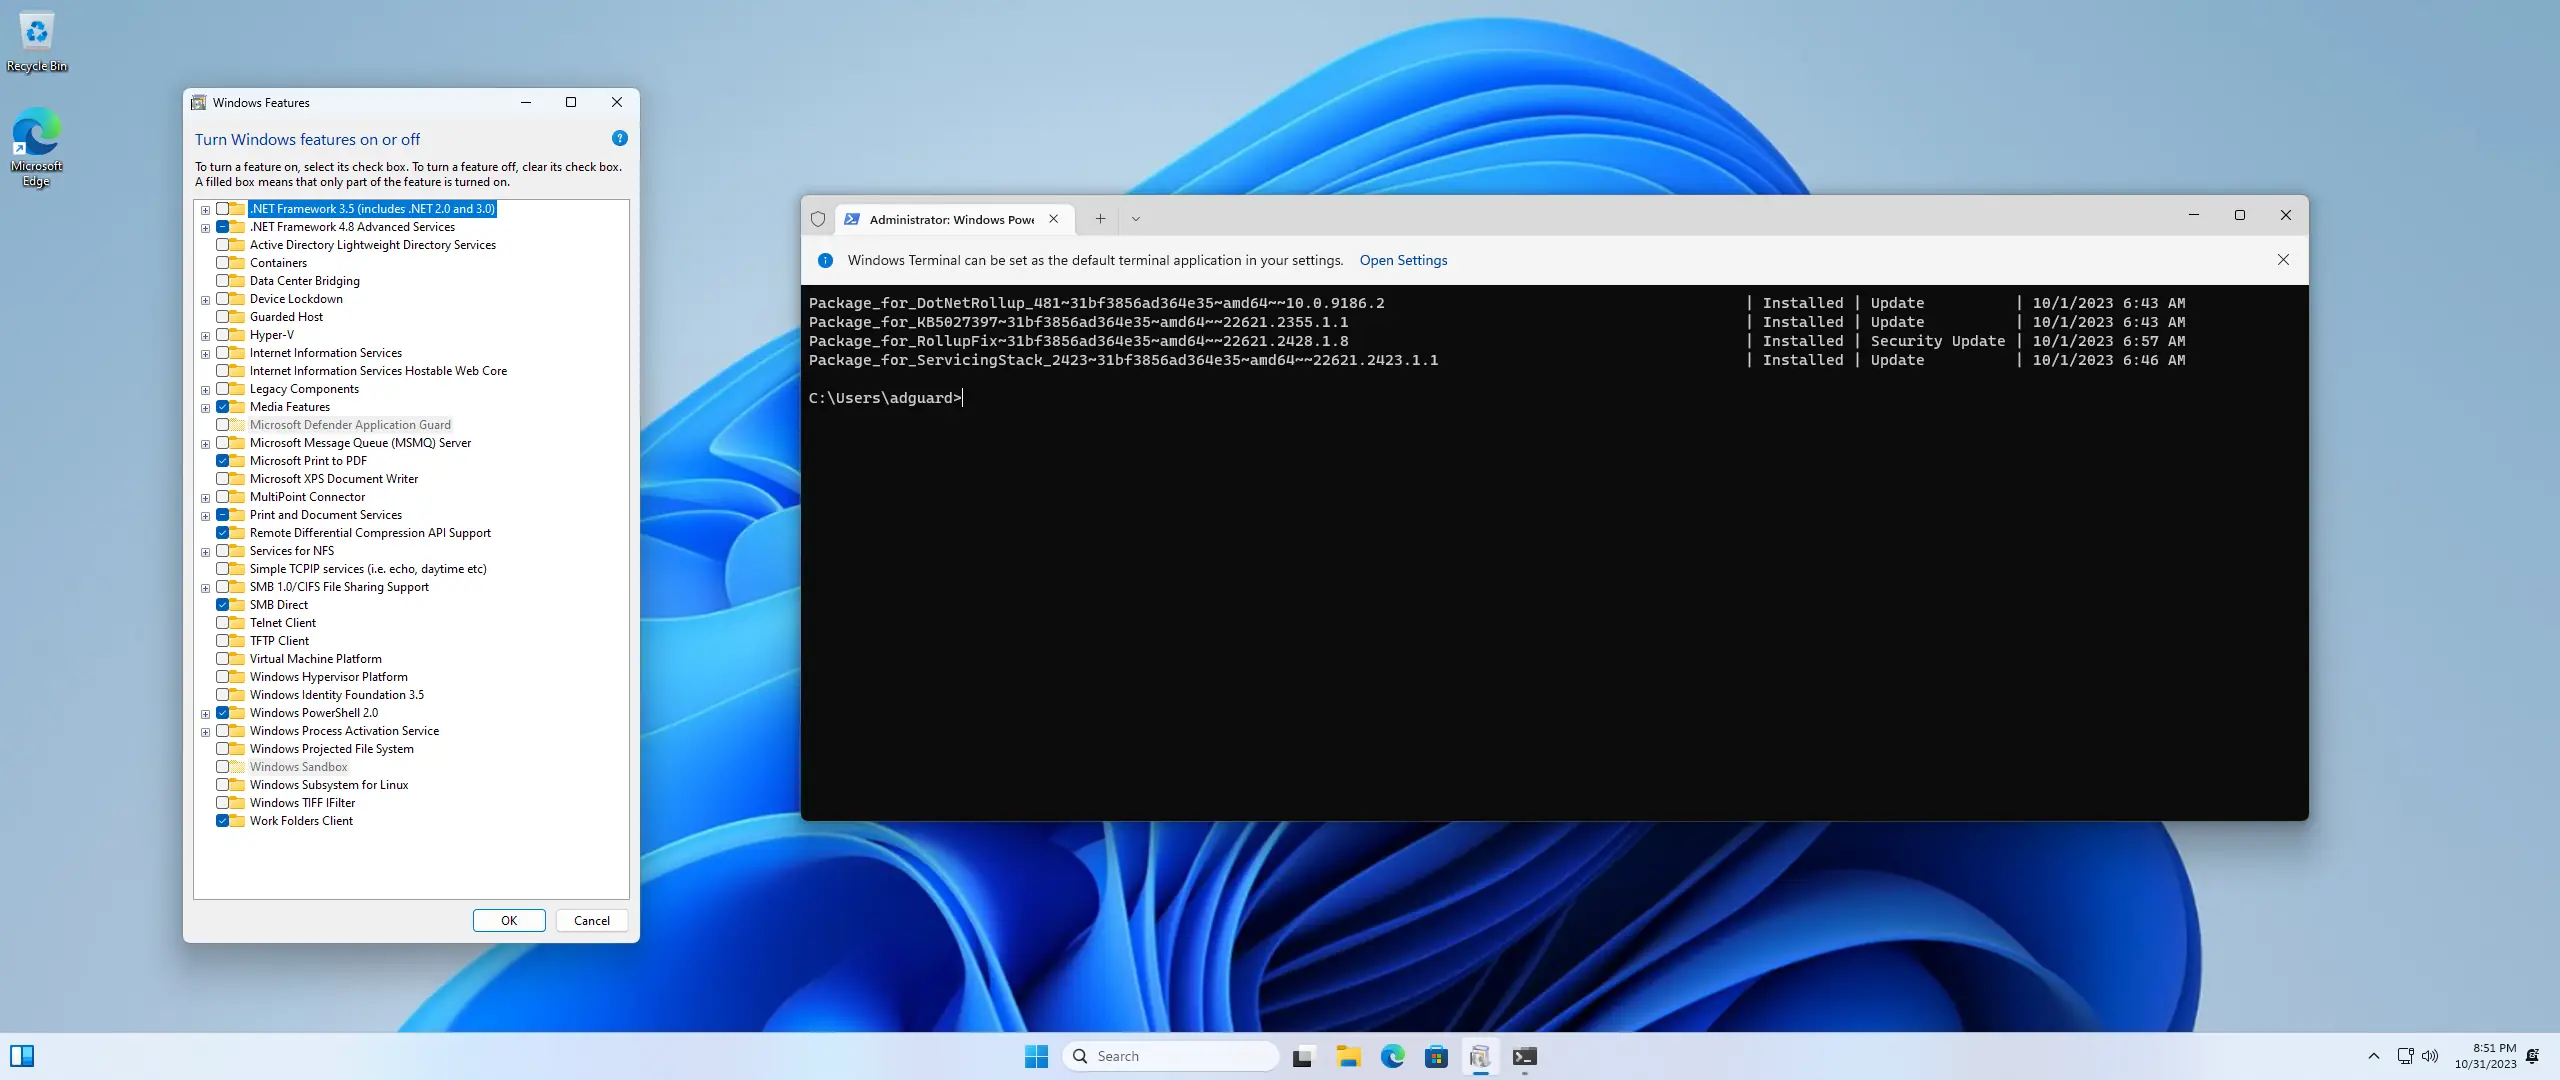Uncheck the Microsoft Print to PDF feature

222,461
